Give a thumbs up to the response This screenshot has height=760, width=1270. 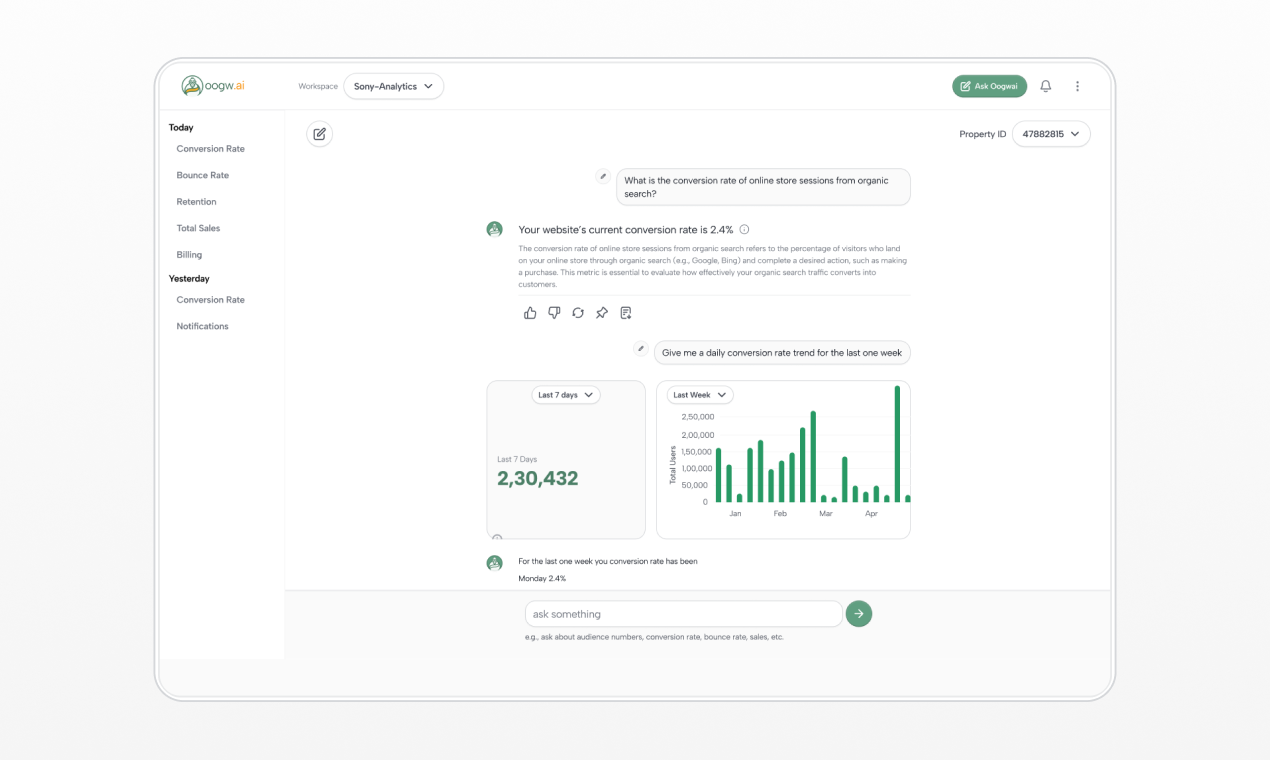click(530, 312)
